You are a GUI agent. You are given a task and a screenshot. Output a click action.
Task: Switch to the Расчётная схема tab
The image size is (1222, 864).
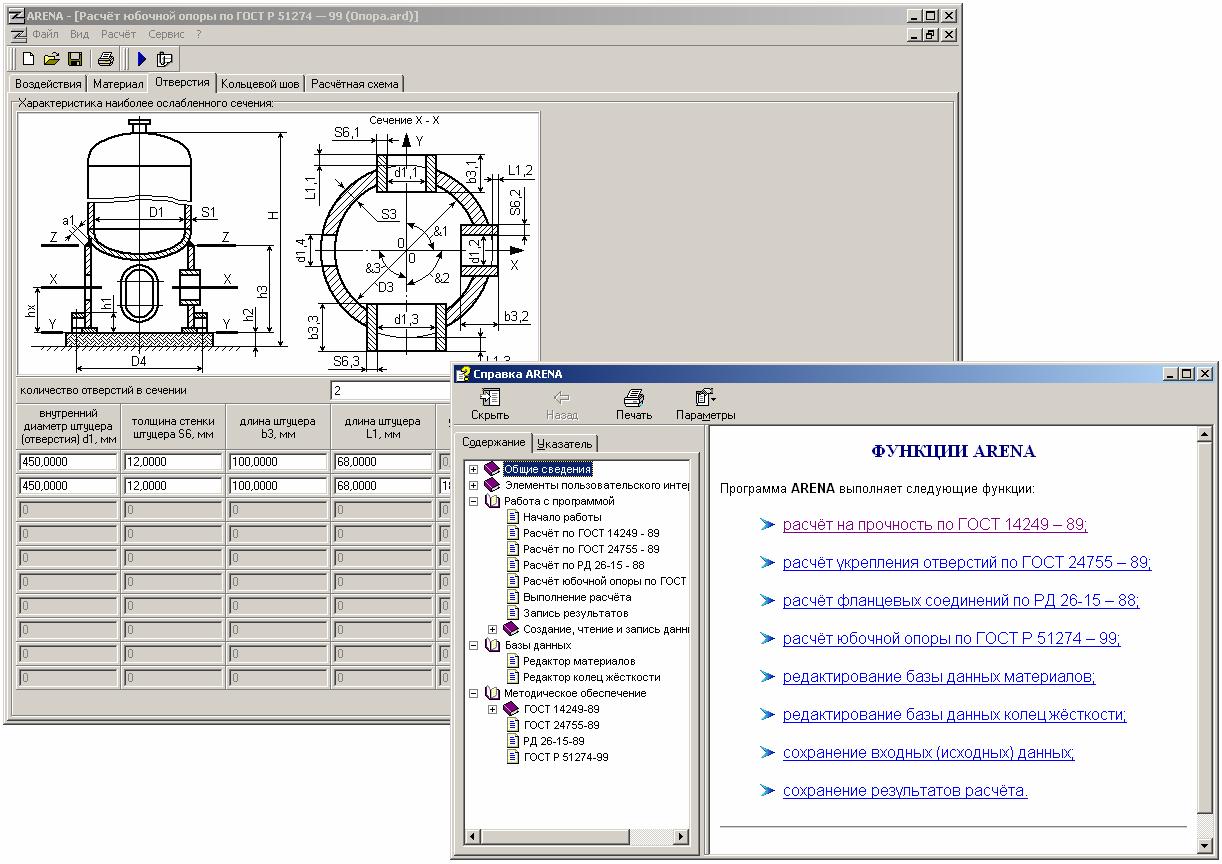point(354,84)
